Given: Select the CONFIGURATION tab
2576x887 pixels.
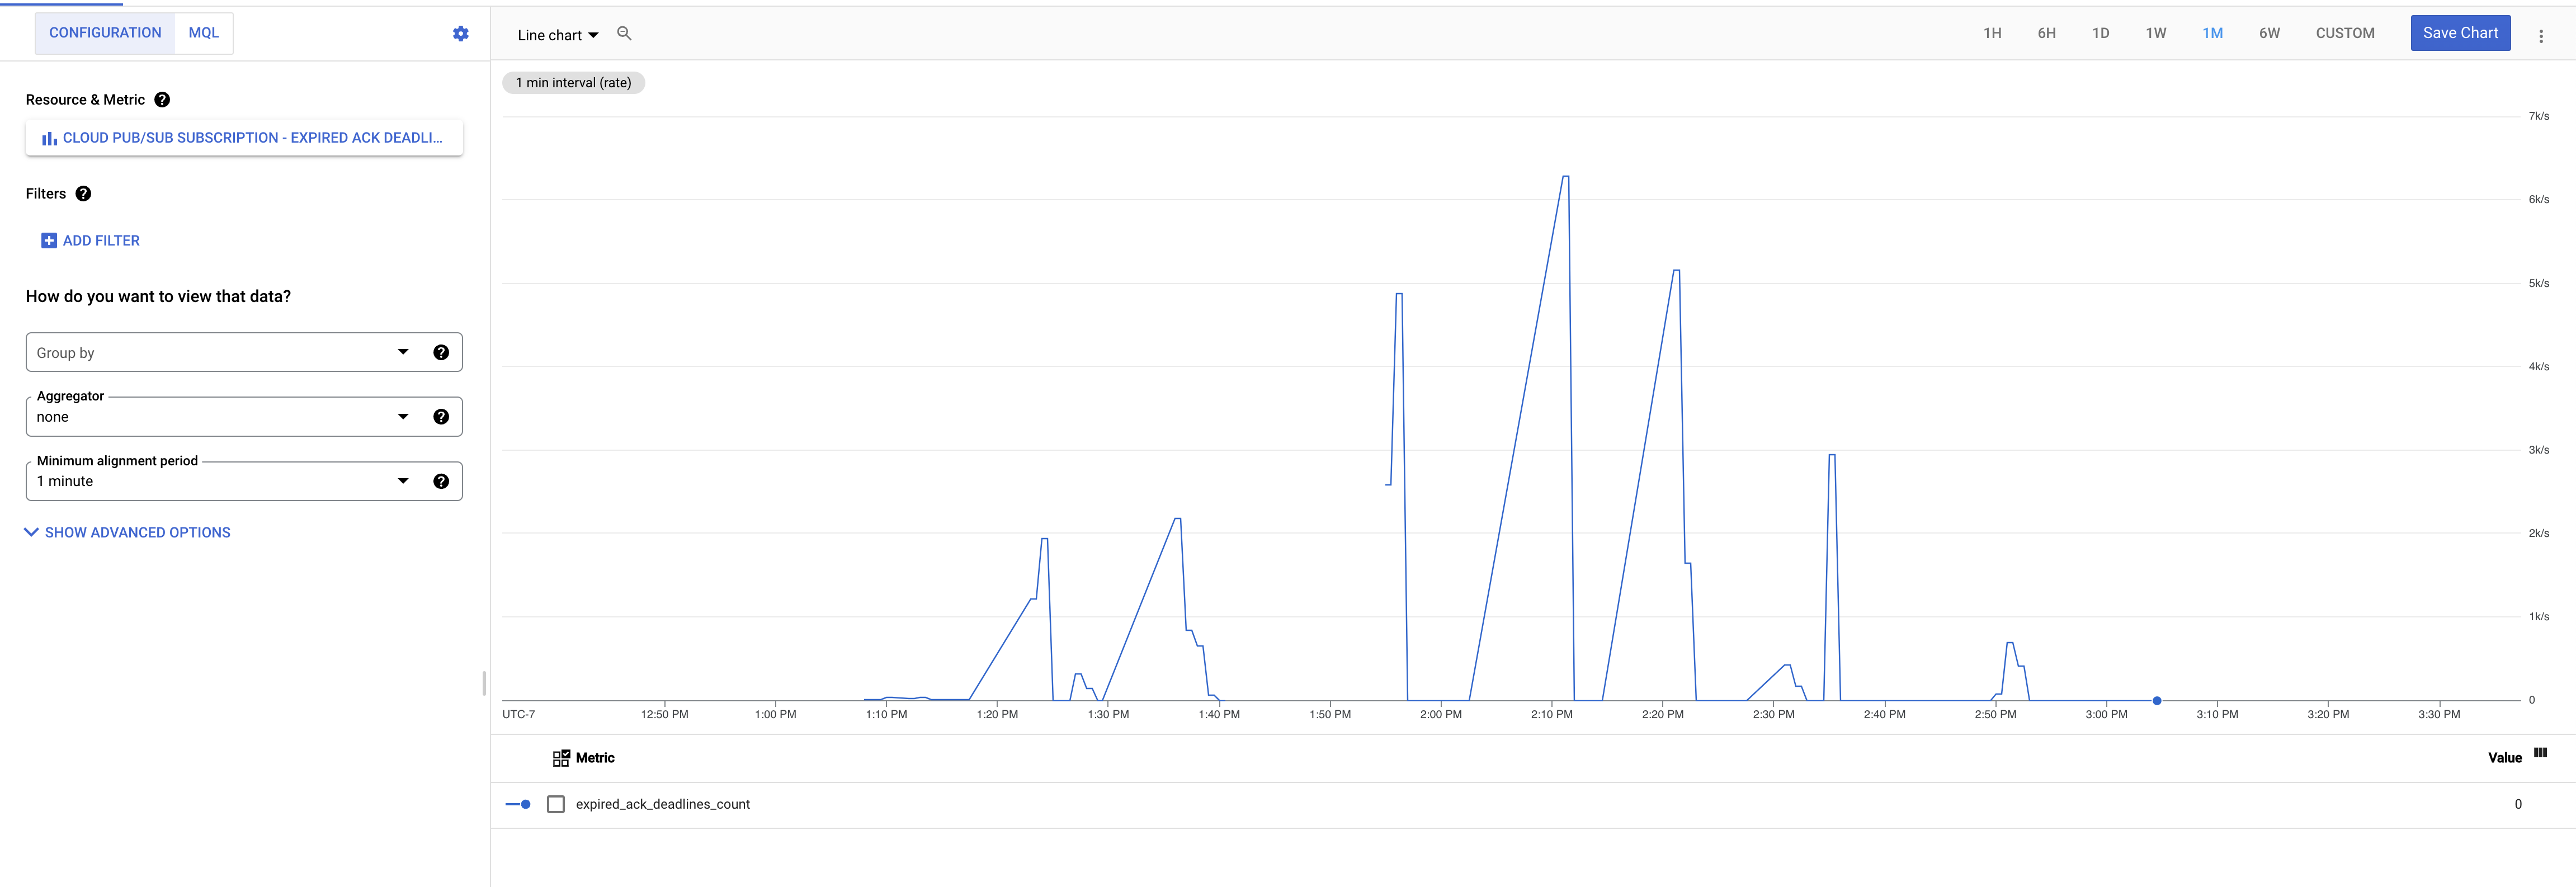Looking at the screenshot, I should coord(104,32).
